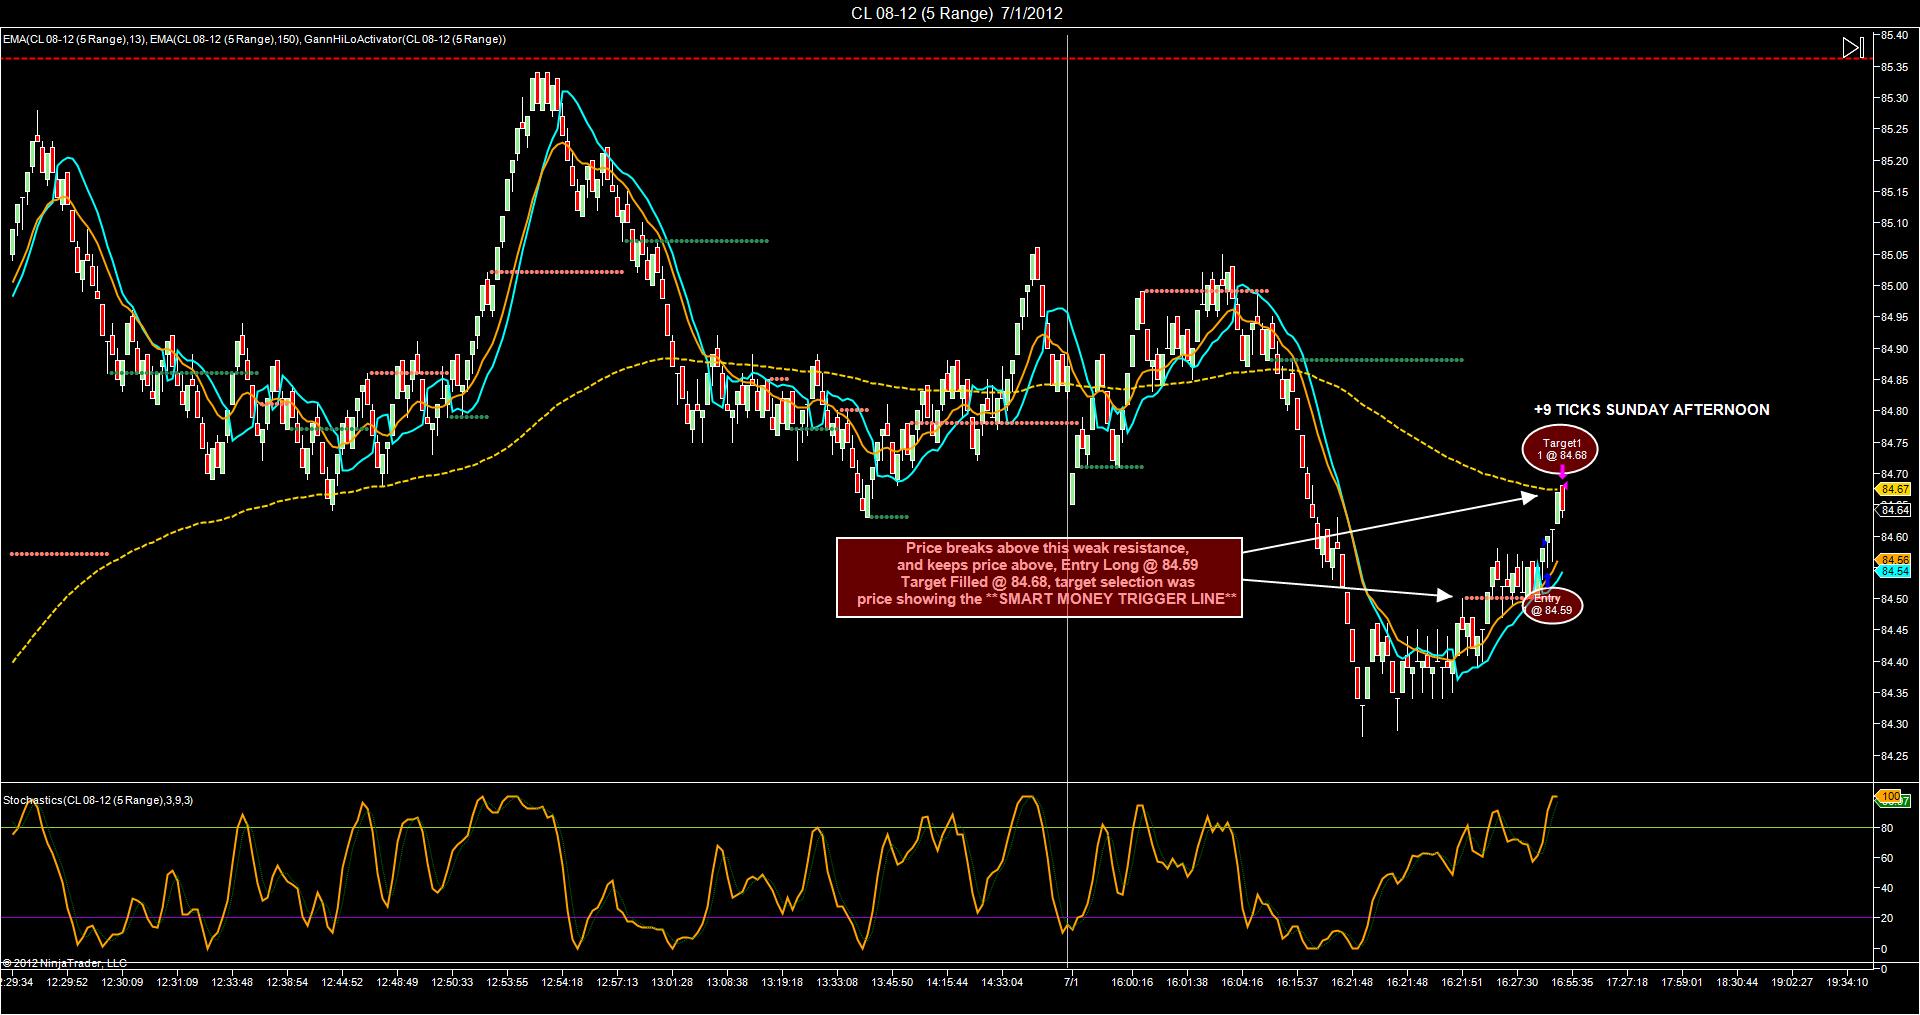Image resolution: width=1920 pixels, height=1015 pixels.
Task: Select the 'Target1 1 @ 84.68' ellipse marker
Action: [1561, 449]
